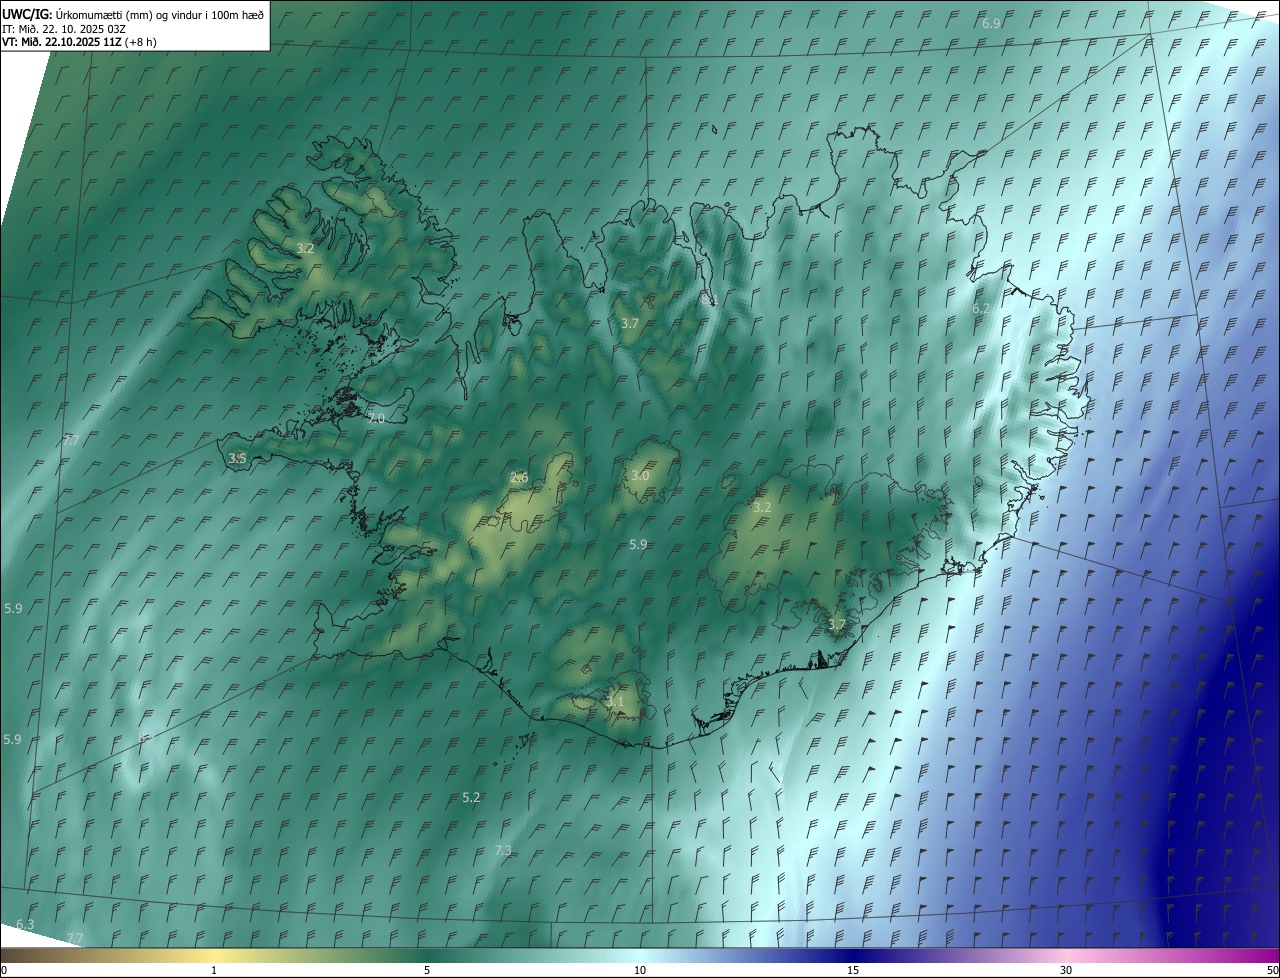This screenshot has width=1280, height=978.
Task: Click the colour scale tick label "50"
Action: [x=1272, y=970]
